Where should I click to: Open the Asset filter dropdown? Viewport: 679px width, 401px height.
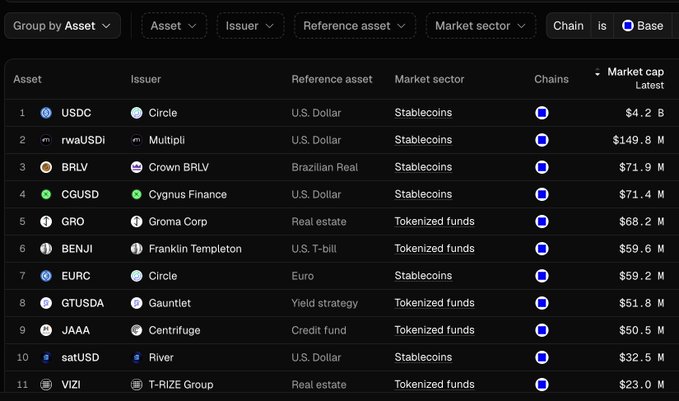174,26
